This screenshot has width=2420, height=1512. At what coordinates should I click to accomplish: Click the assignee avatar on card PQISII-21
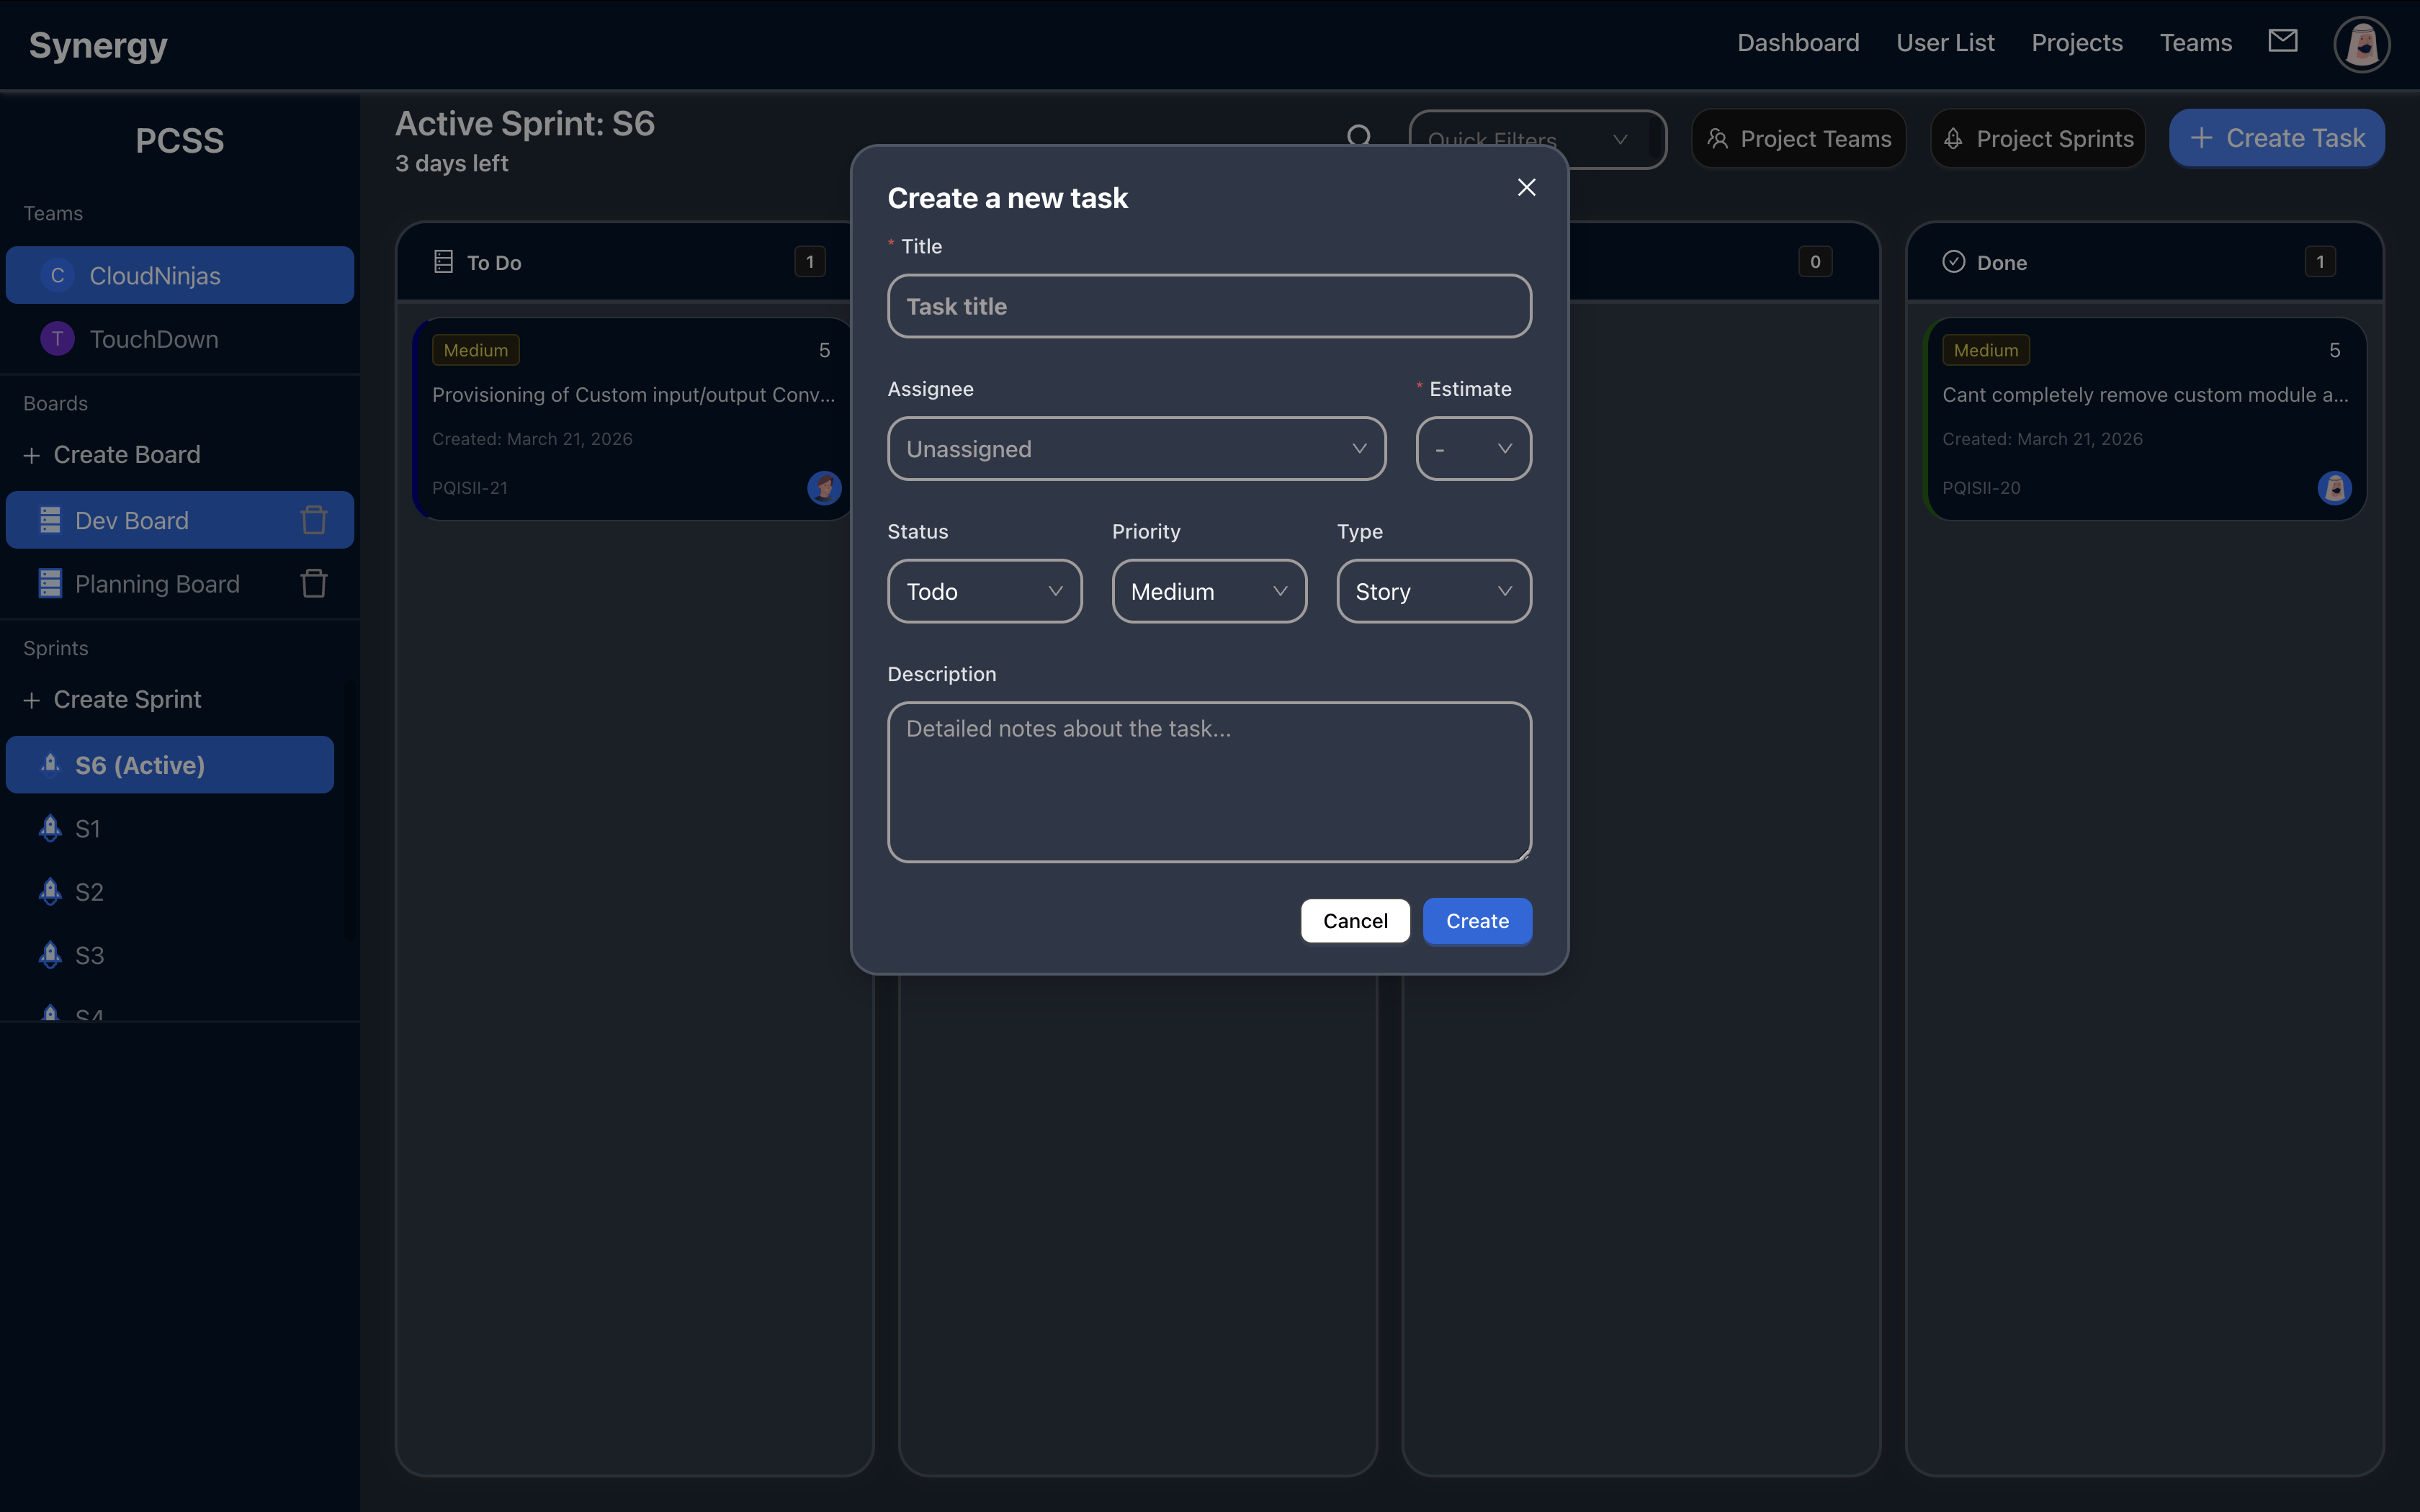click(823, 488)
